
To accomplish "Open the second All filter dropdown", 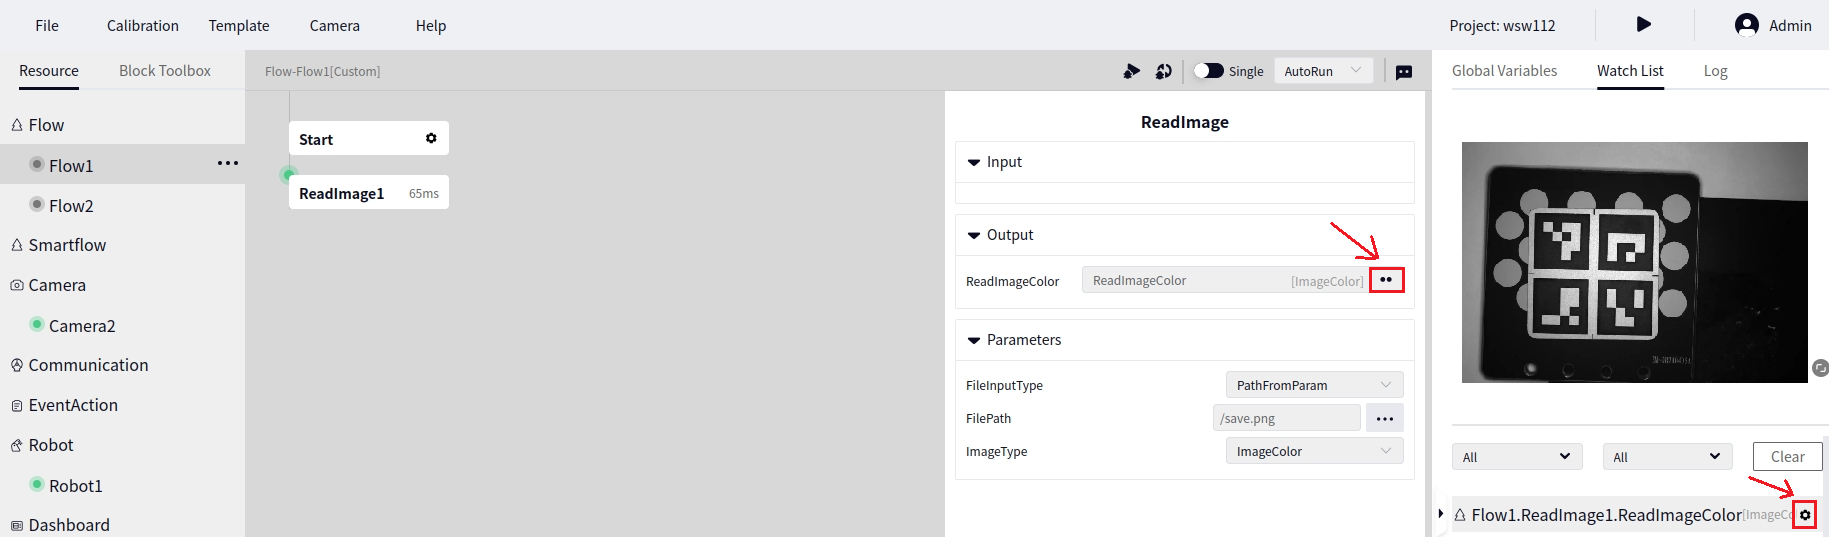I will click(1667, 457).
